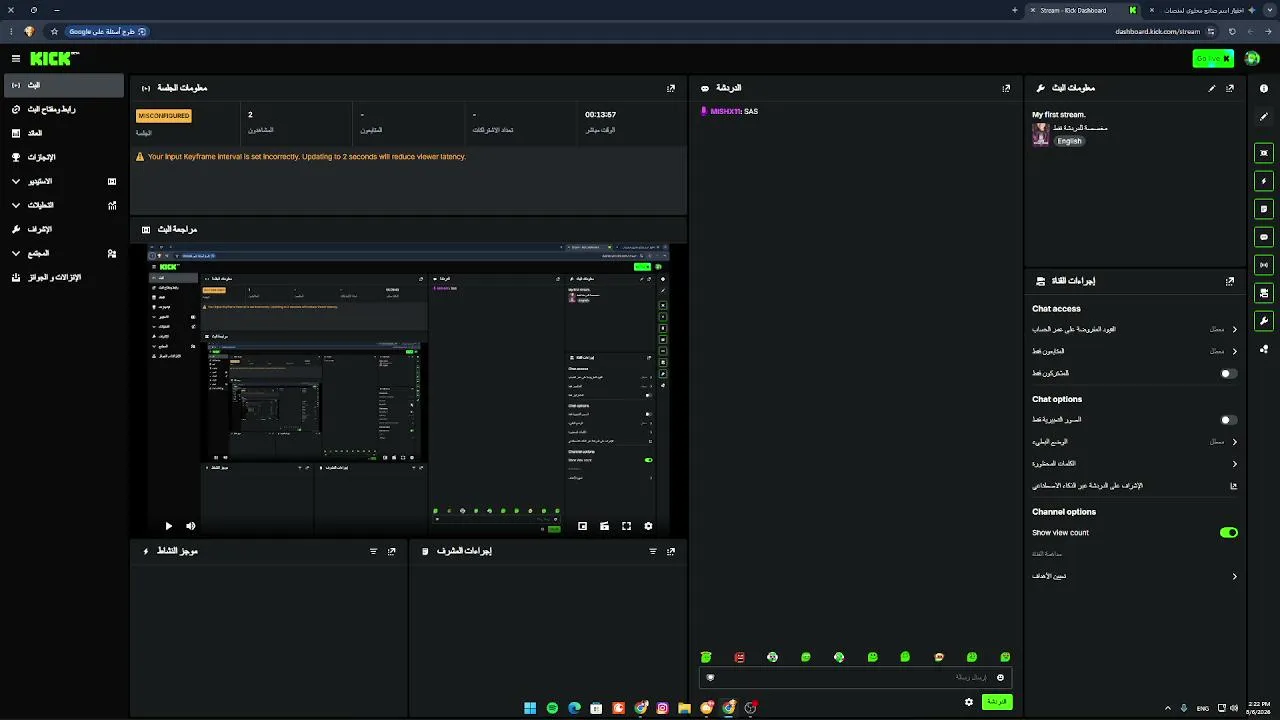Toggle the broadcast signal rail icon
This screenshot has width=1280, height=720.
coord(1264,265)
